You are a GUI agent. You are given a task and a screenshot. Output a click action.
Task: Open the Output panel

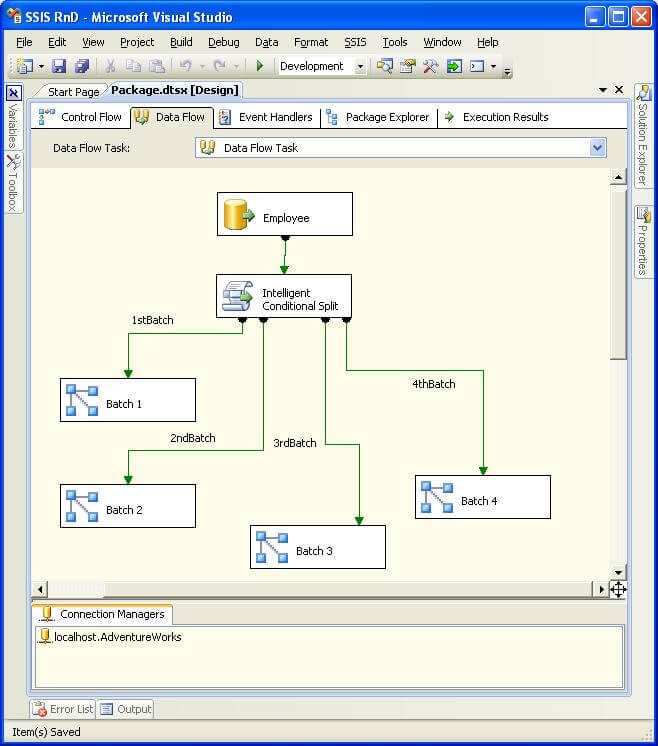pyautogui.click(x=126, y=709)
